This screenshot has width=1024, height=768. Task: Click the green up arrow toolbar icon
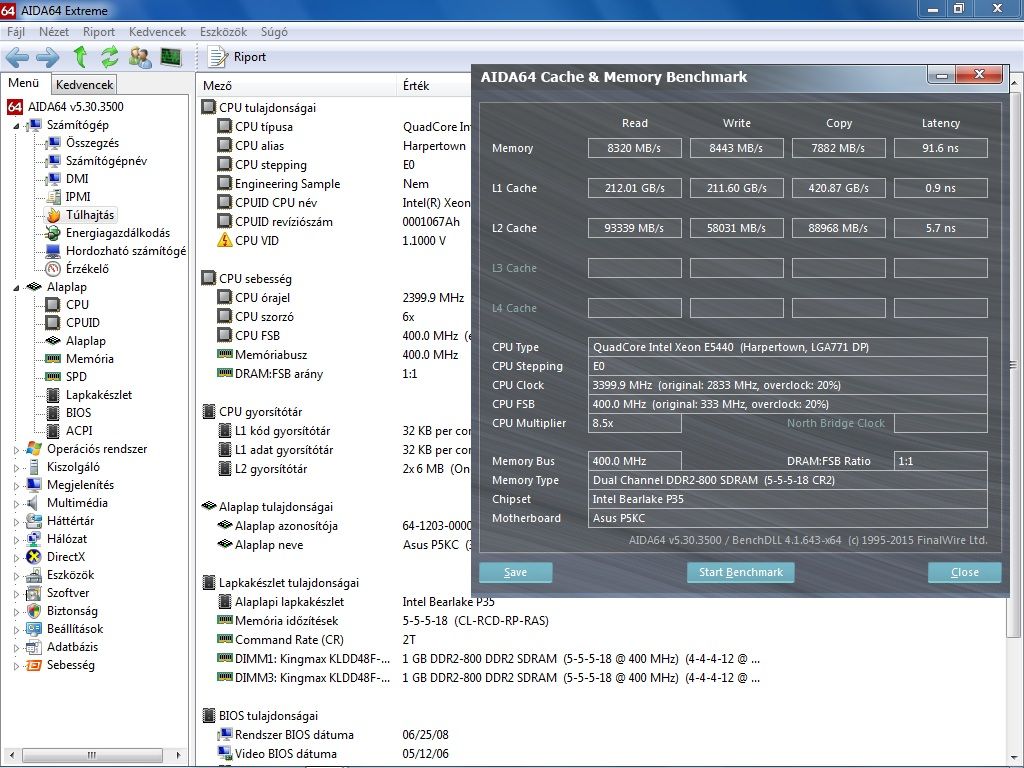click(80, 57)
